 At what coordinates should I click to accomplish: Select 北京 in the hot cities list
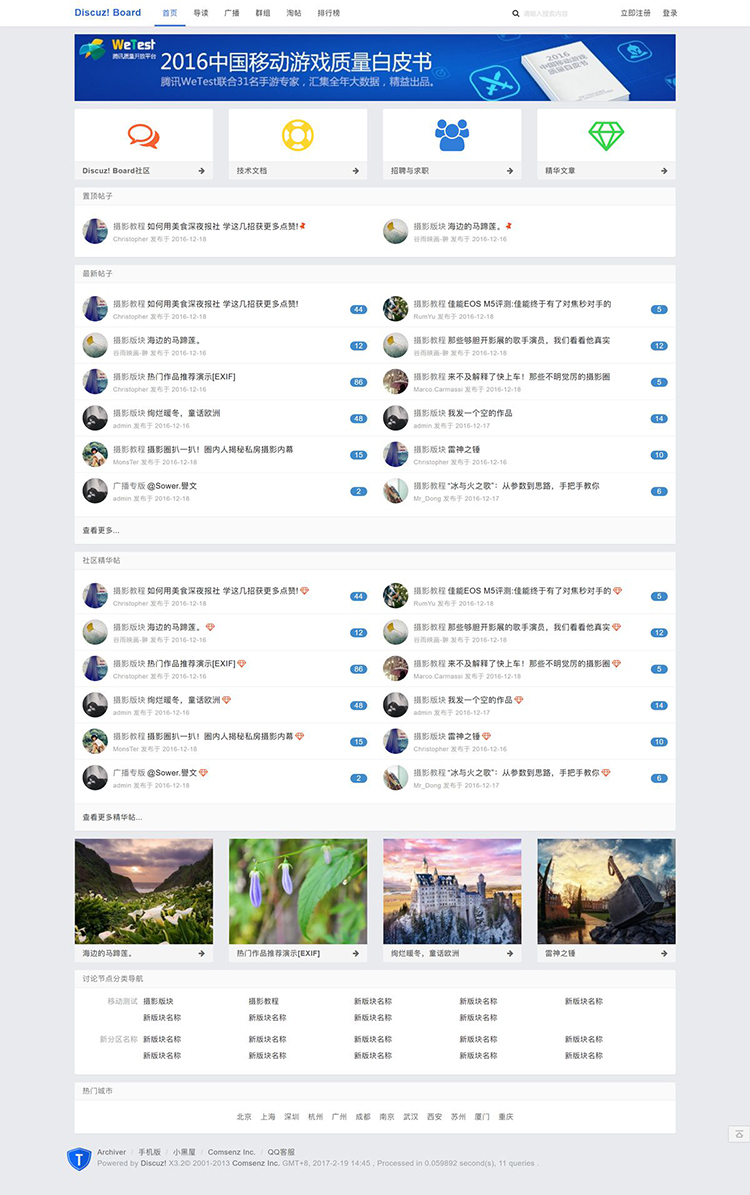click(x=244, y=1116)
